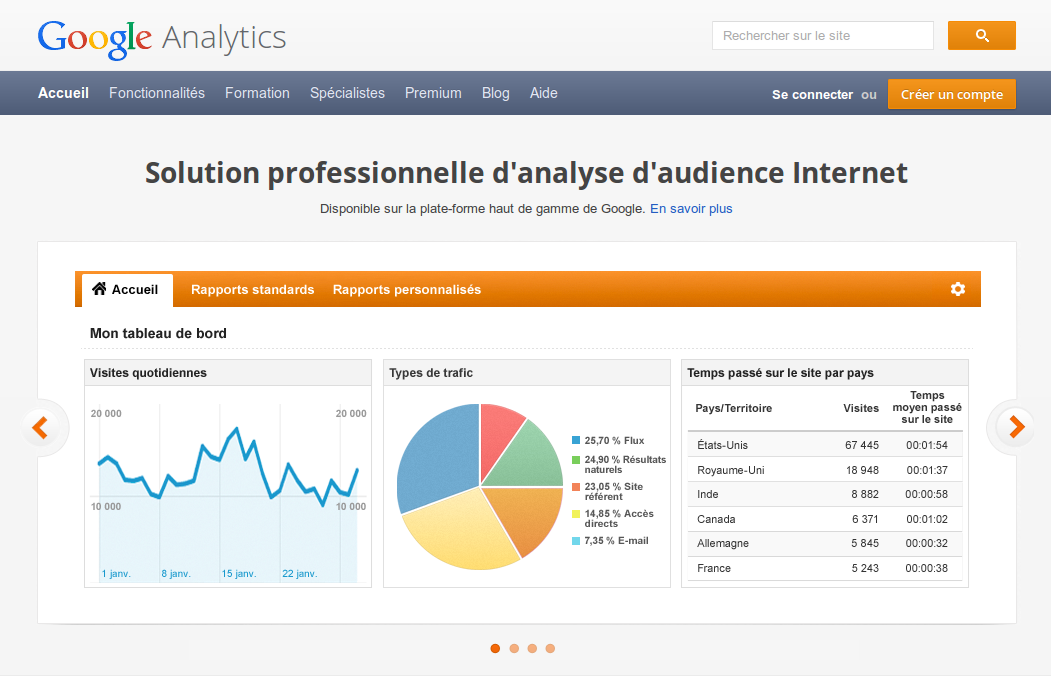
Task: Select the second carousel dot
Action: pos(514,648)
